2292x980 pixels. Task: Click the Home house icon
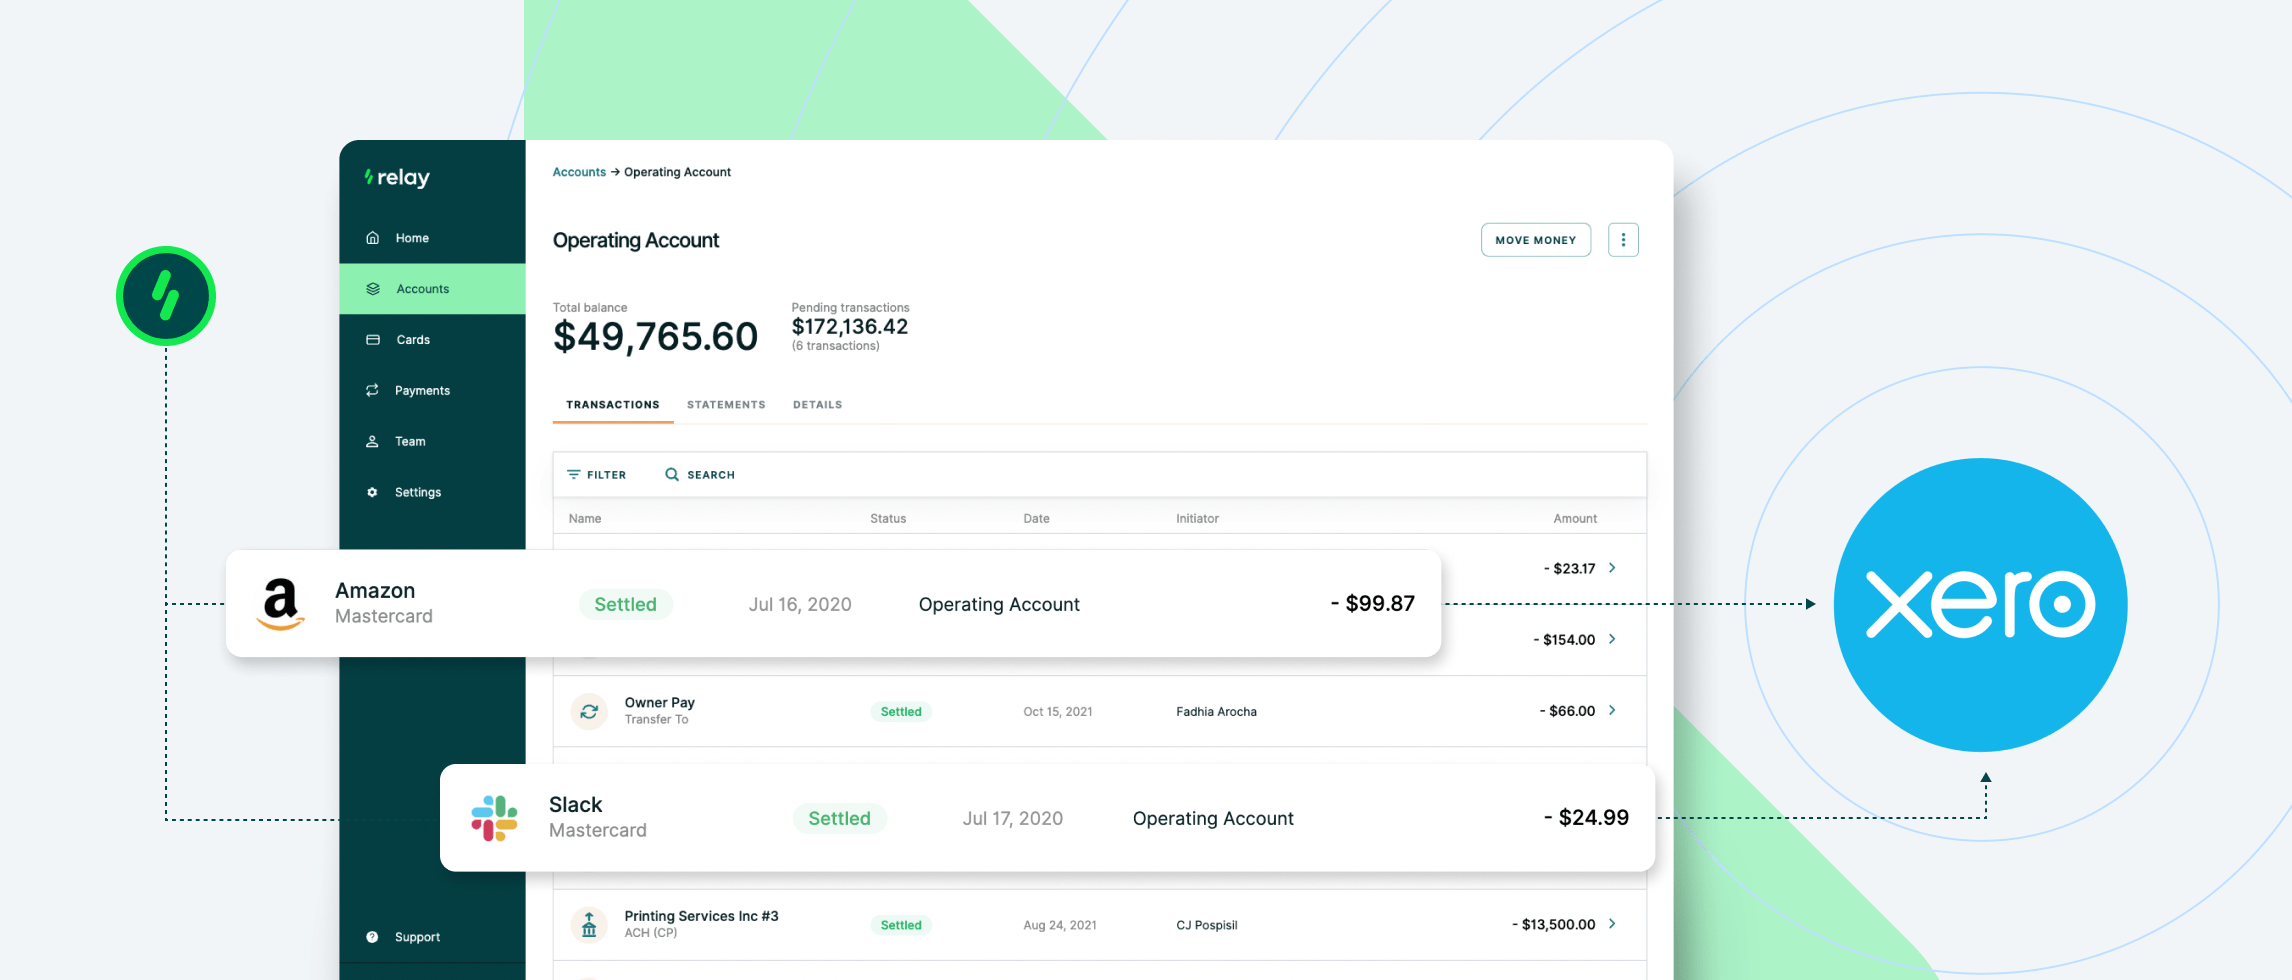[x=373, y=238]
